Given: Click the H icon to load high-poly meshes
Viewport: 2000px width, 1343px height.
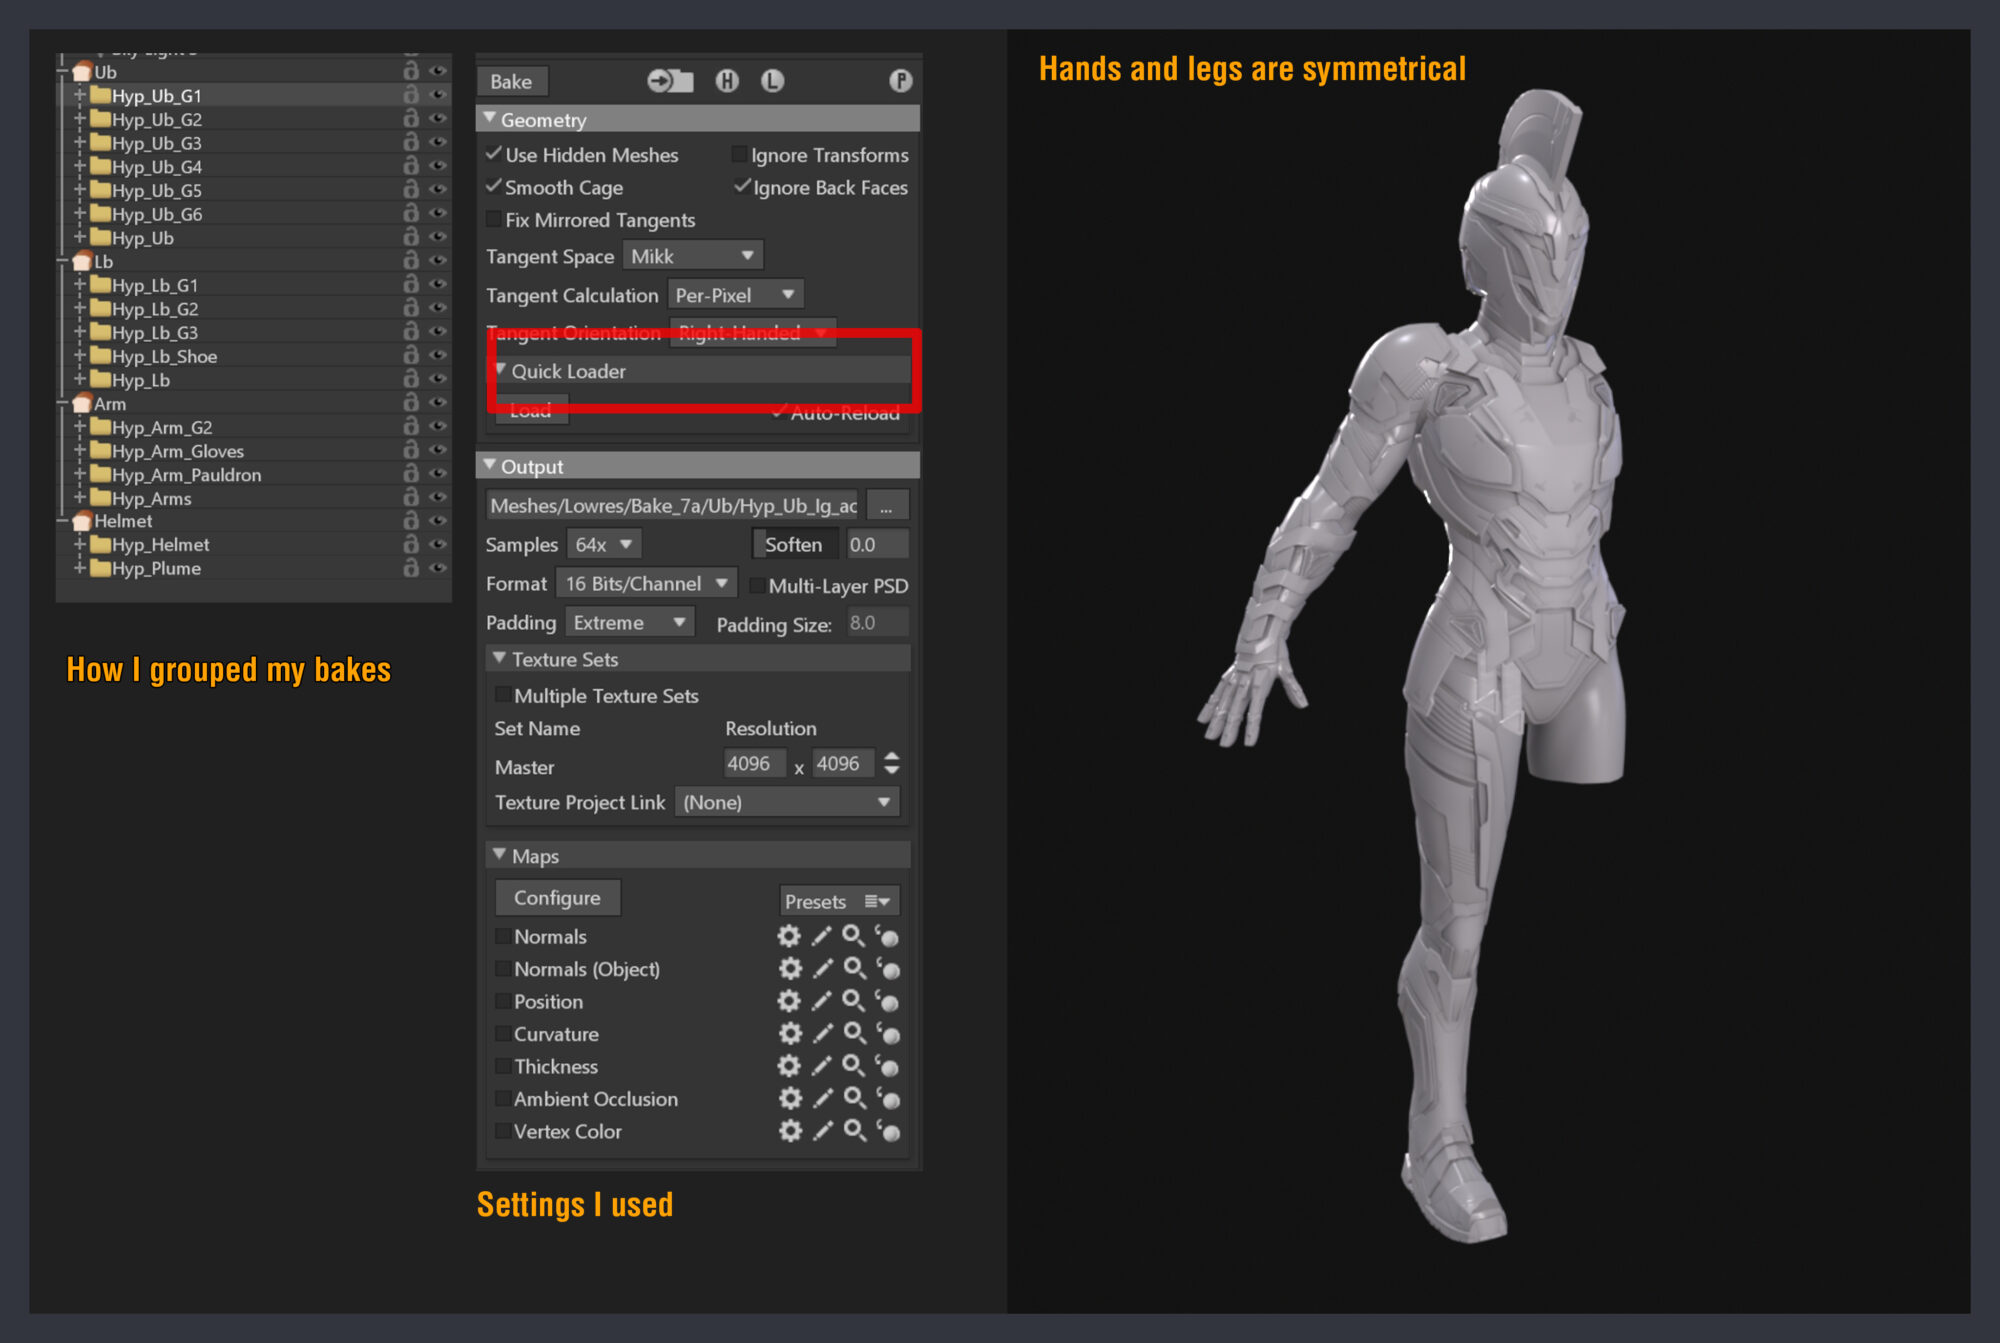Looking at the screenshot, I should [x=728, y=81].
